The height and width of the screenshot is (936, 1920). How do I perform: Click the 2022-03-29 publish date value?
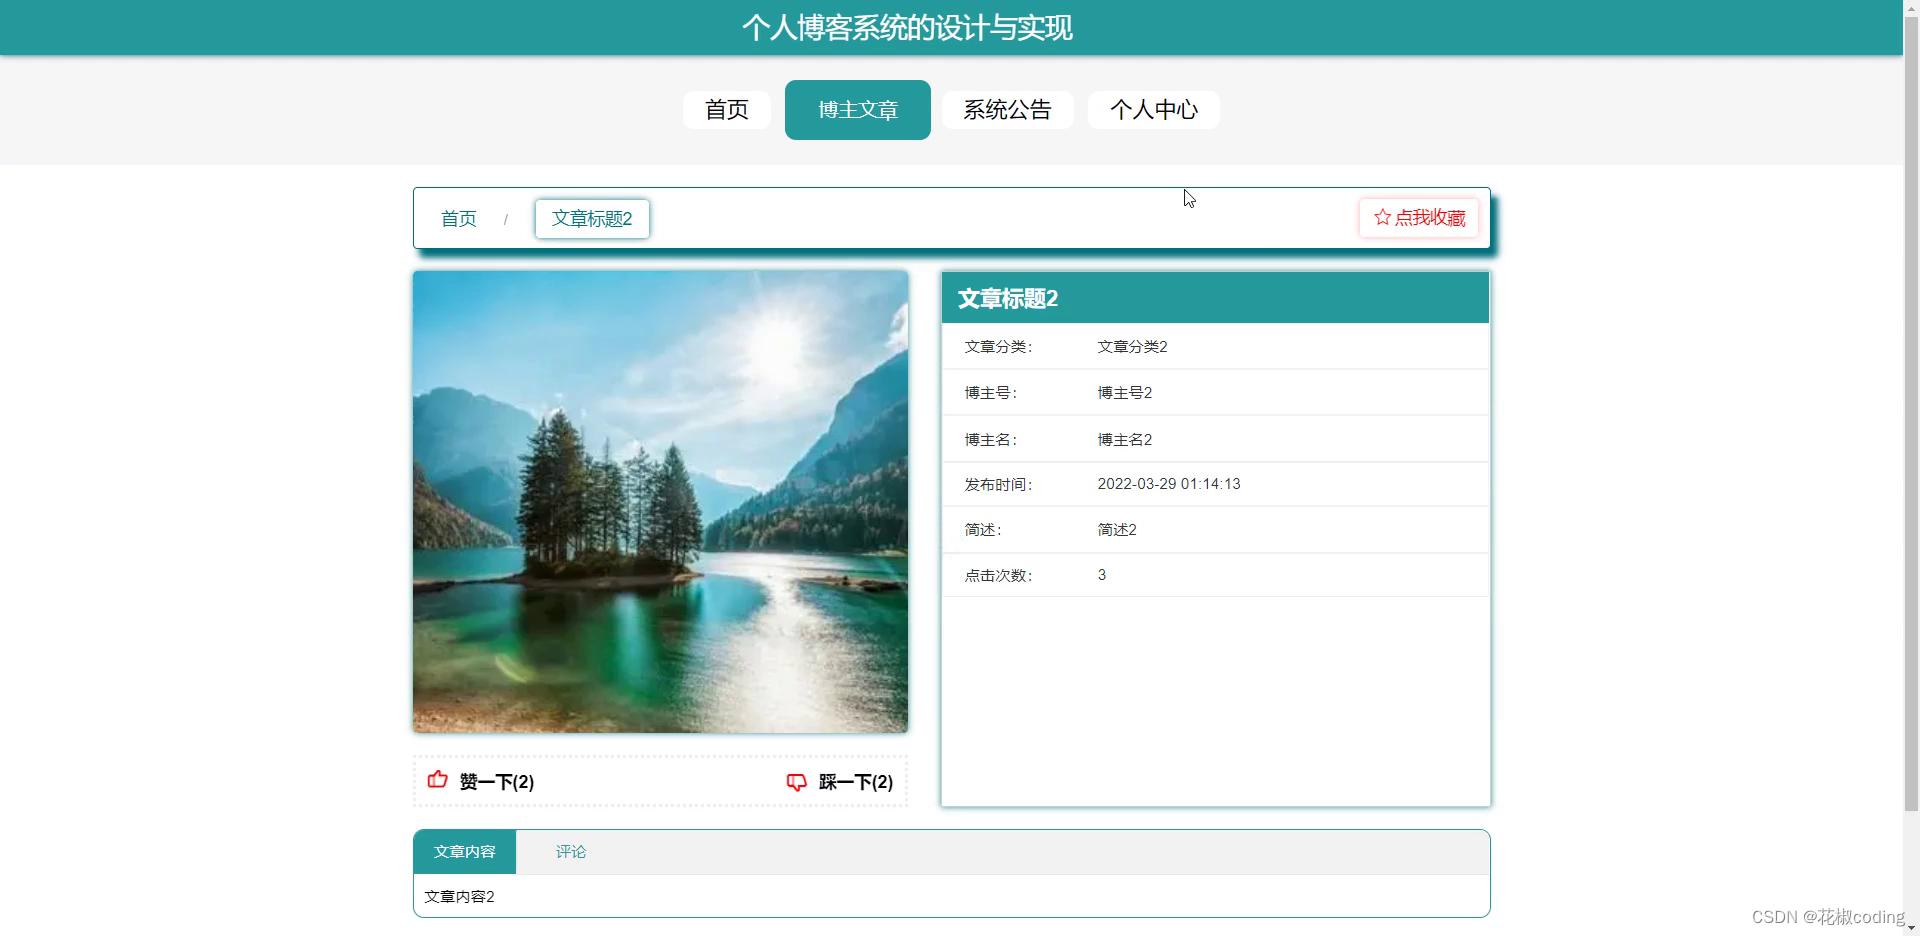[x=1168, y=483]
